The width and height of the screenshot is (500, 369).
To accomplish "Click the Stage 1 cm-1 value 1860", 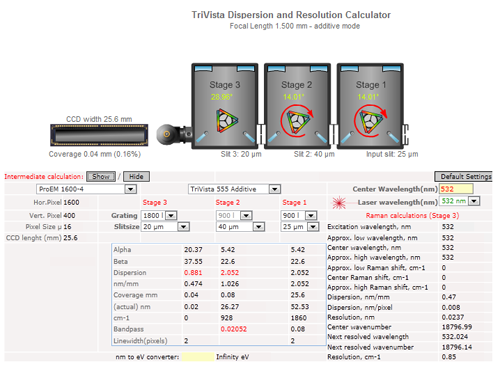I will [299, 318].
